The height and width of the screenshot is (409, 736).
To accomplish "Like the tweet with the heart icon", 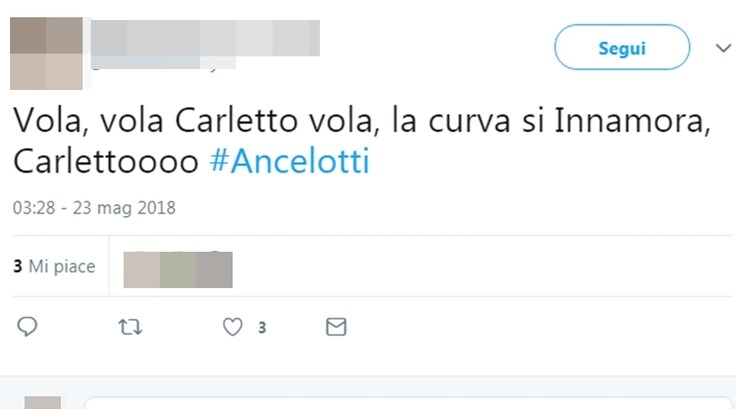I will [x=233, y=327].
